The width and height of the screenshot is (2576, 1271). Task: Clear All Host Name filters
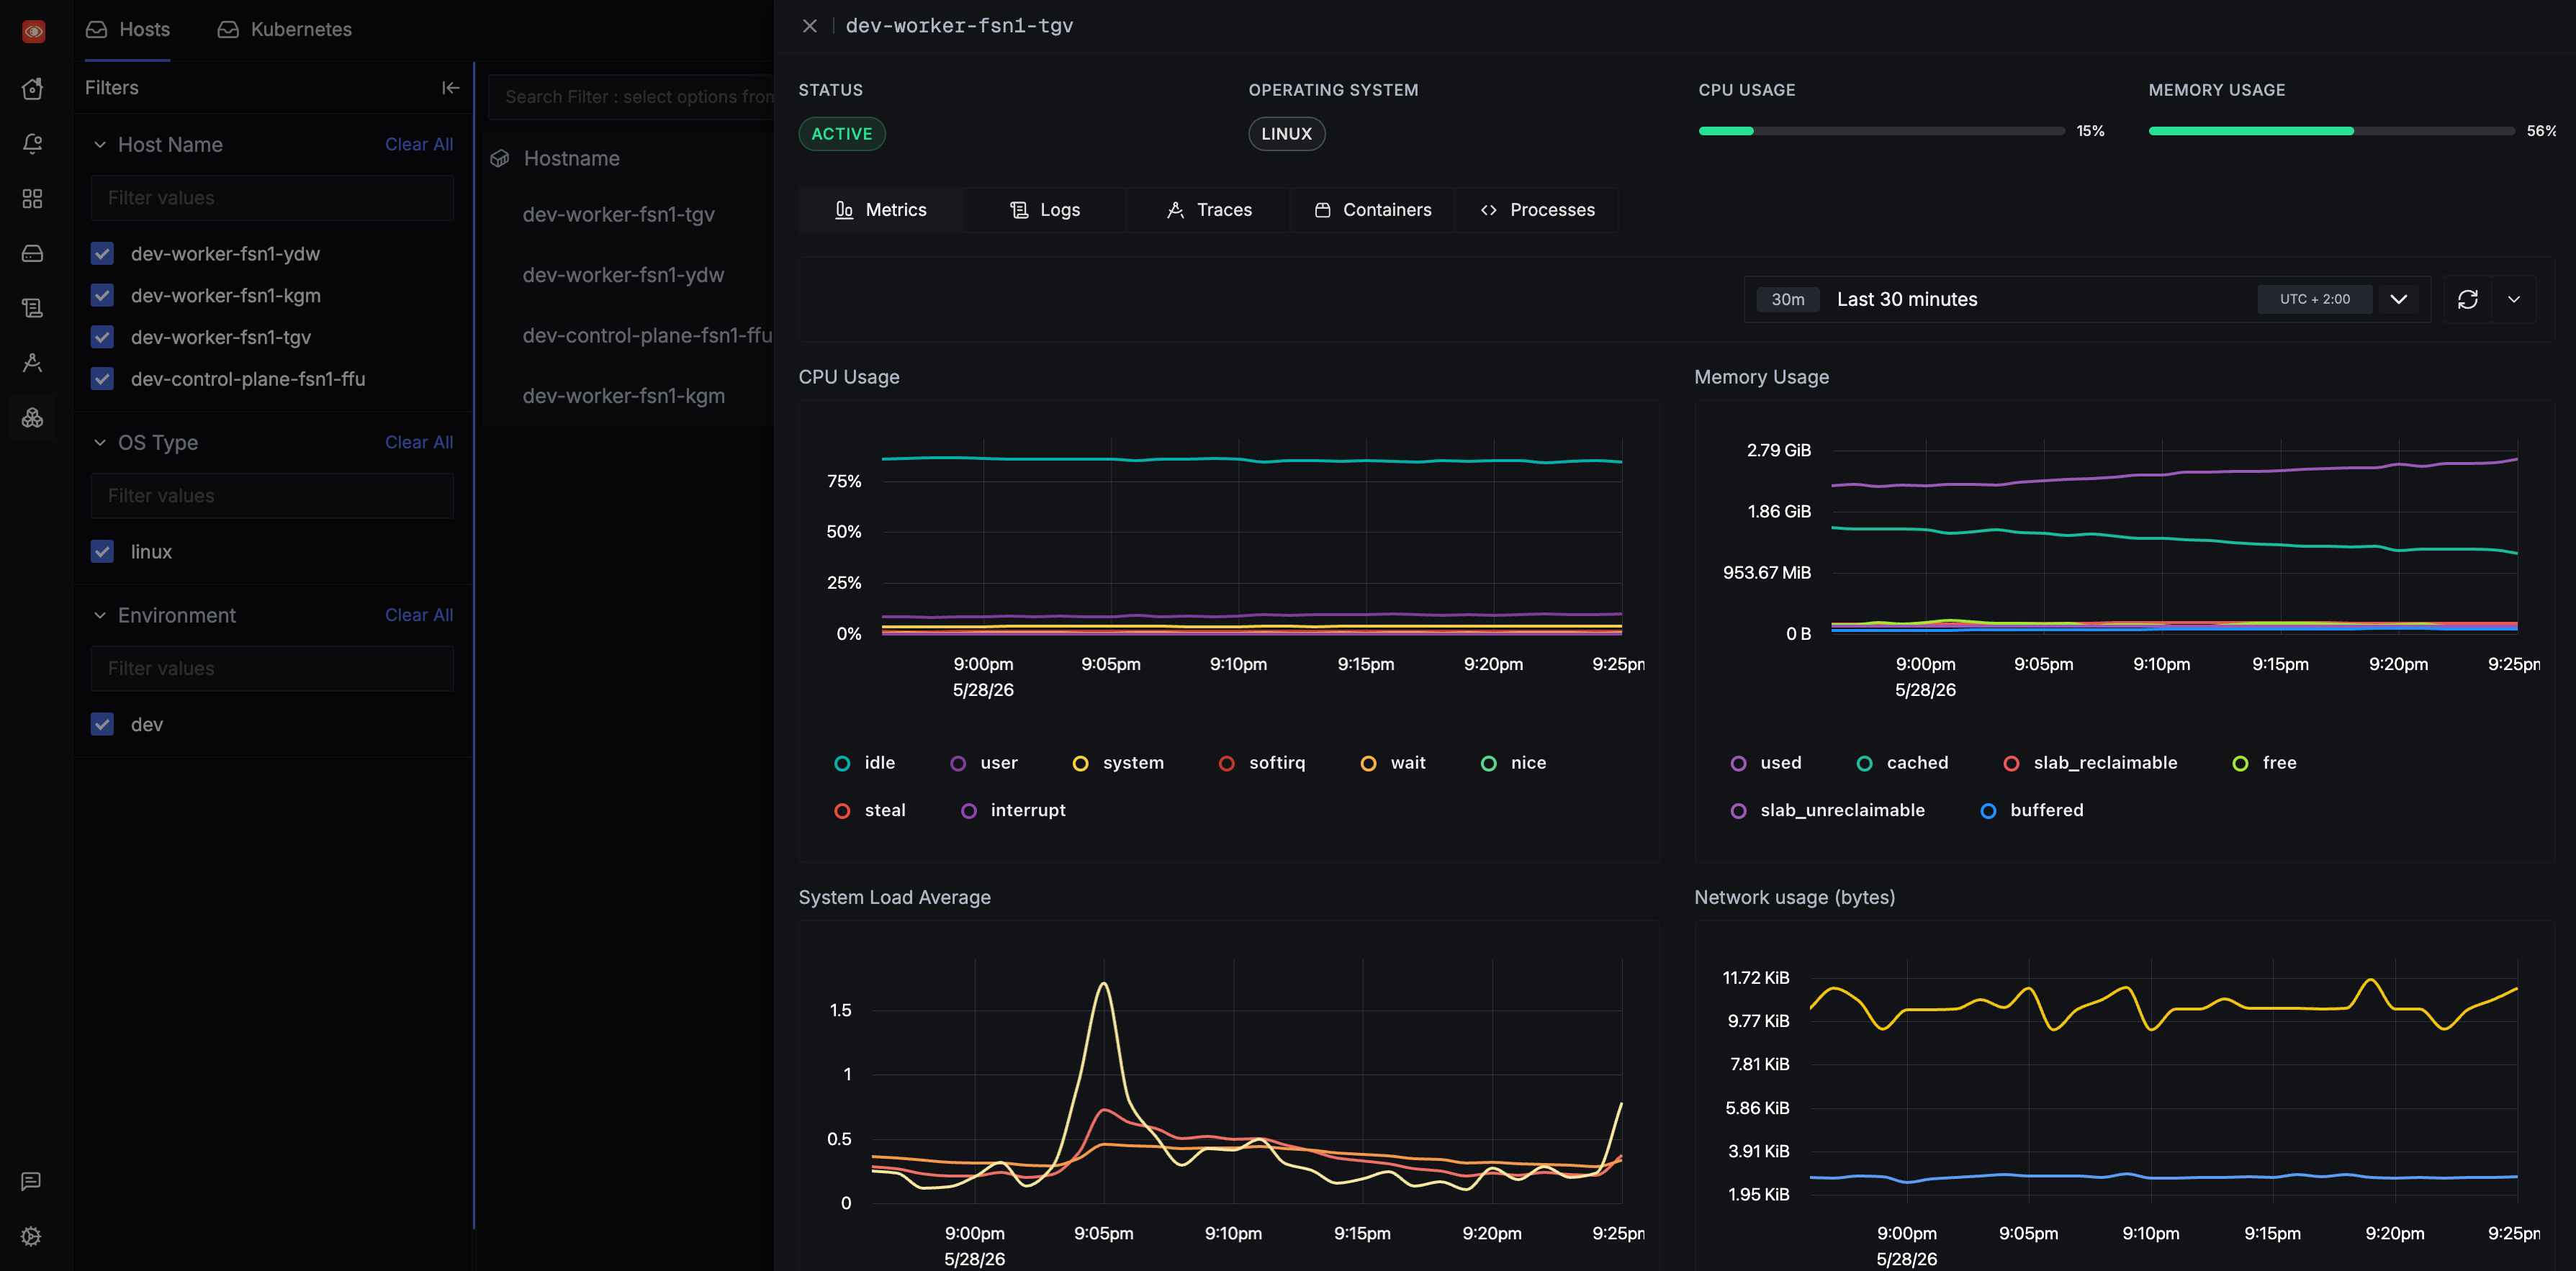click(x=419, y=145)
